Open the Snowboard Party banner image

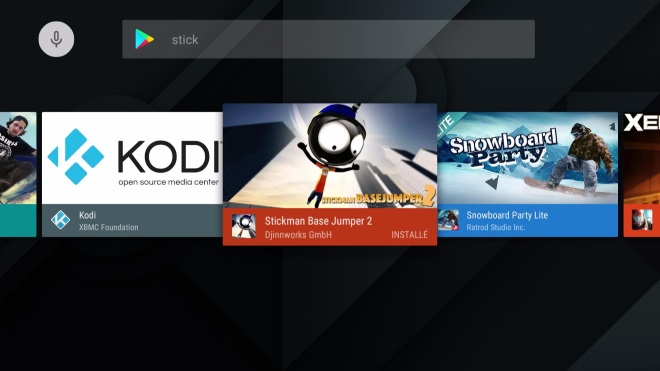pos(527,158)
